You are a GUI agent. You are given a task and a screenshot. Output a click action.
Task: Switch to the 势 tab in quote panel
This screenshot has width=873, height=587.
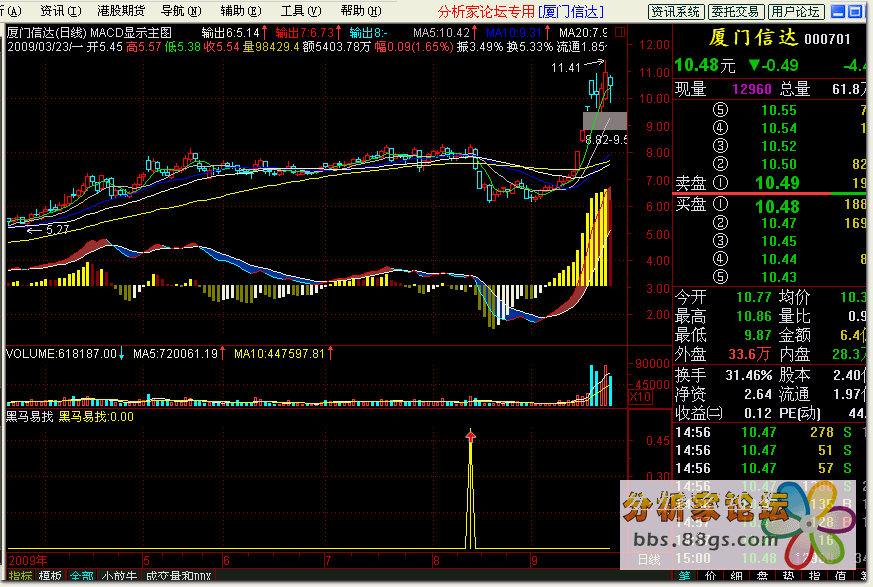tap(788, 576)
